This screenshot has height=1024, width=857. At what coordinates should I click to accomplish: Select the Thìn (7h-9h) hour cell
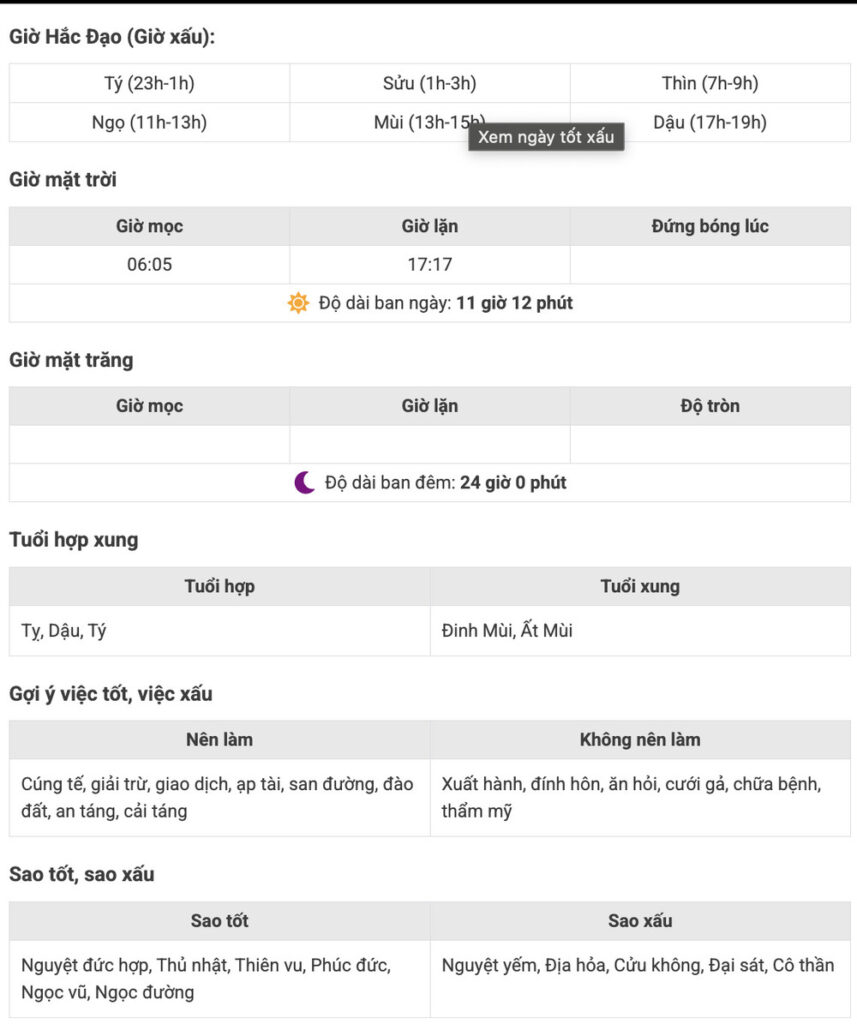pos(710,84)
